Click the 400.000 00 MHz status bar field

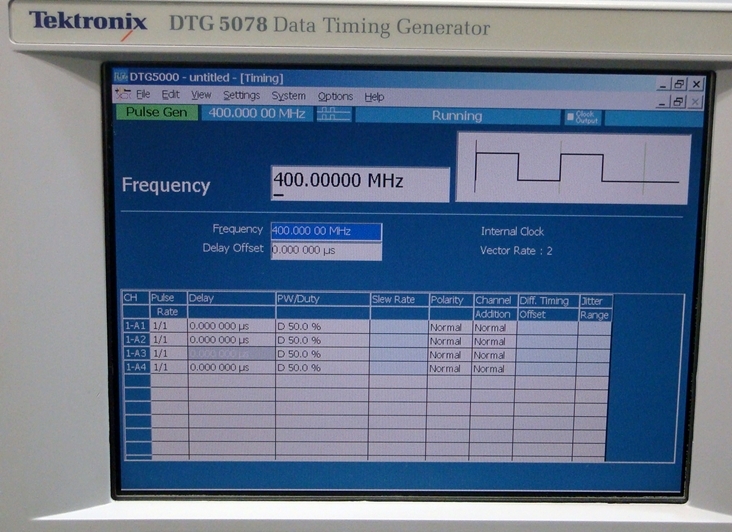(257, 113)
